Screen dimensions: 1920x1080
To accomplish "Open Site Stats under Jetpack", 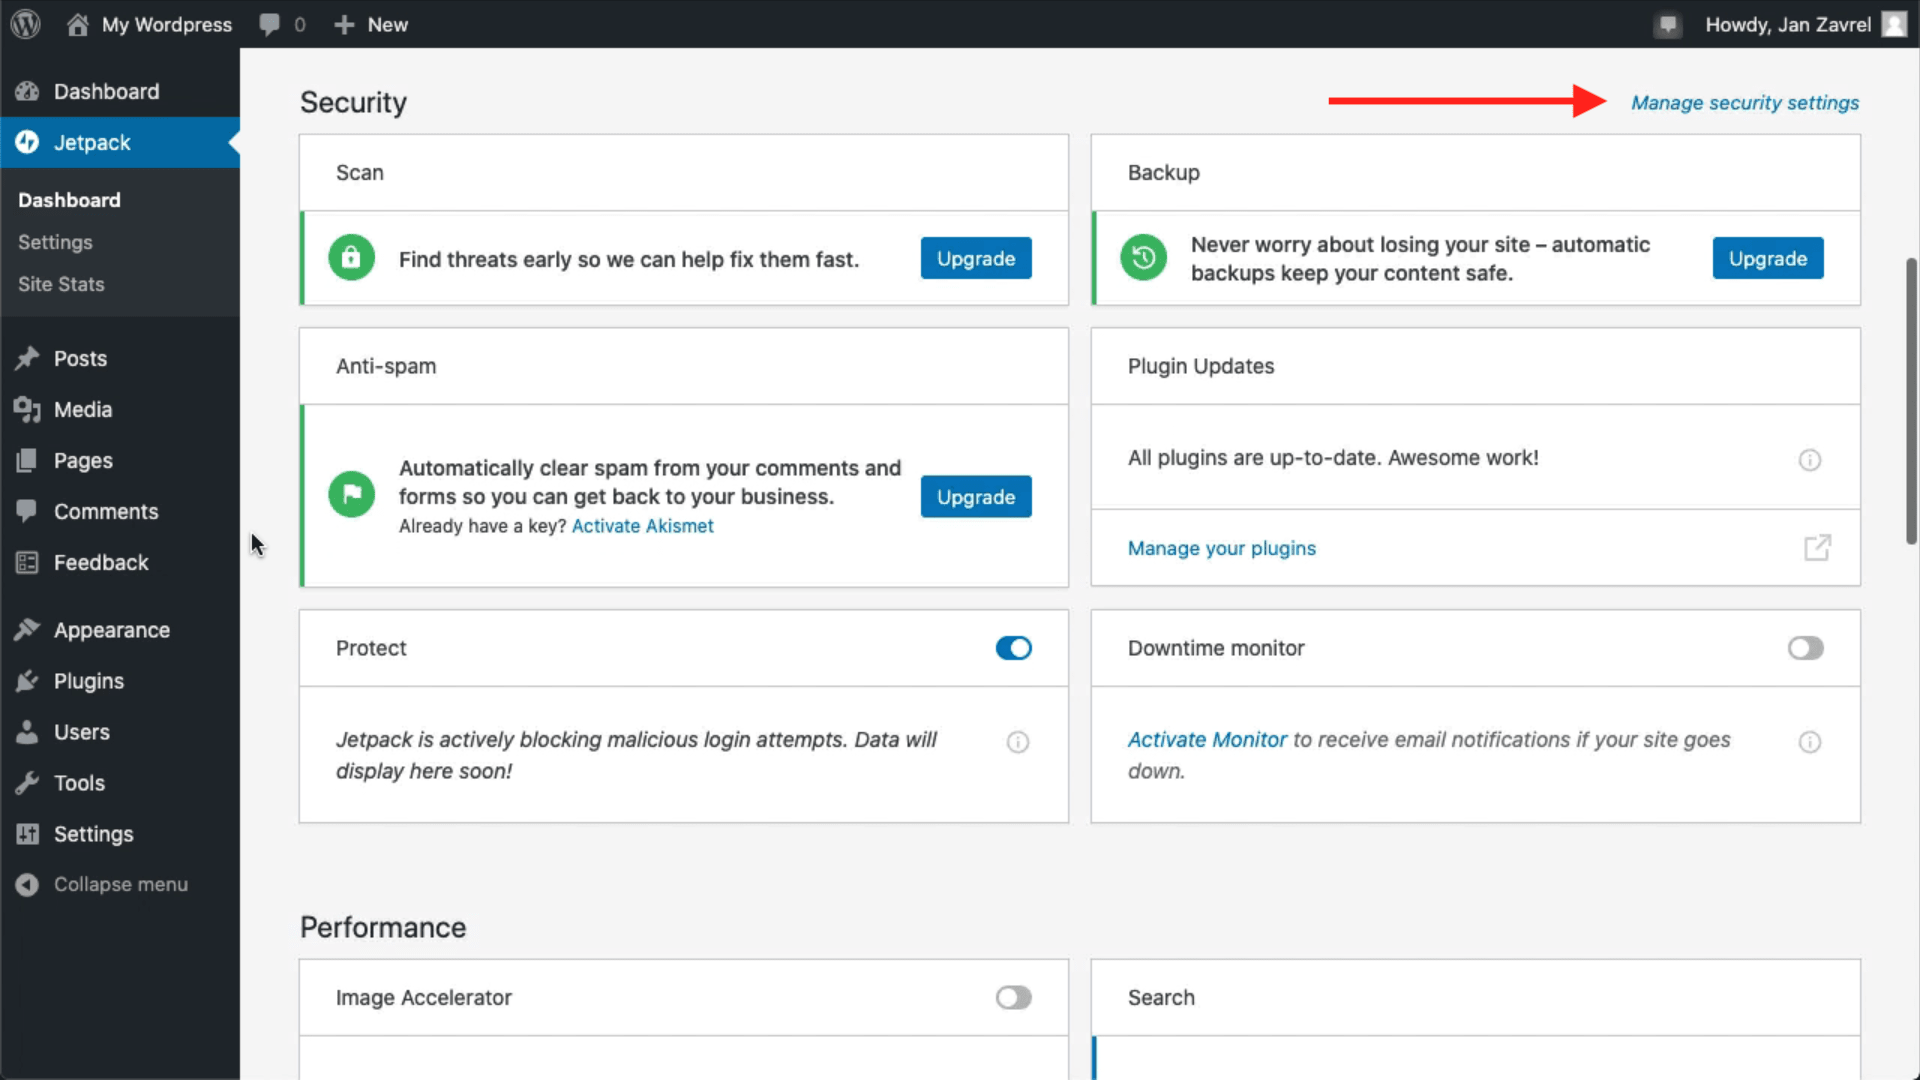I will pyautogui.click(x=61, y=284).
